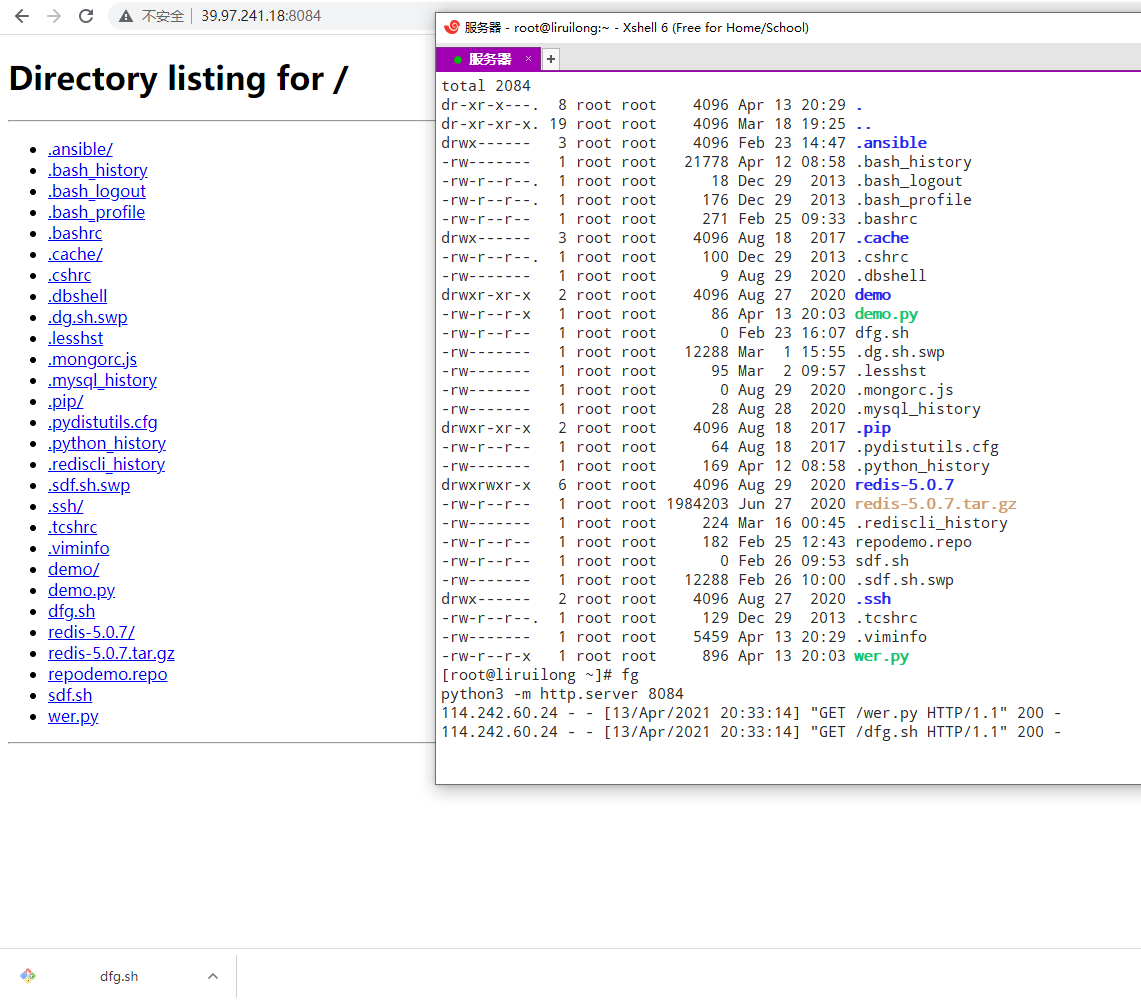The height and width of the screenshot is (1001, 1141).
Task: Open the .ansible/ directory link
Action: pos(80,149)
